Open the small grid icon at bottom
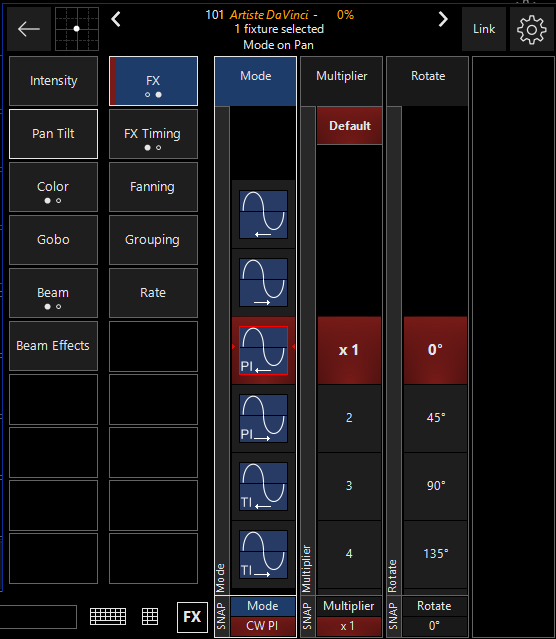 click(150, 616)
